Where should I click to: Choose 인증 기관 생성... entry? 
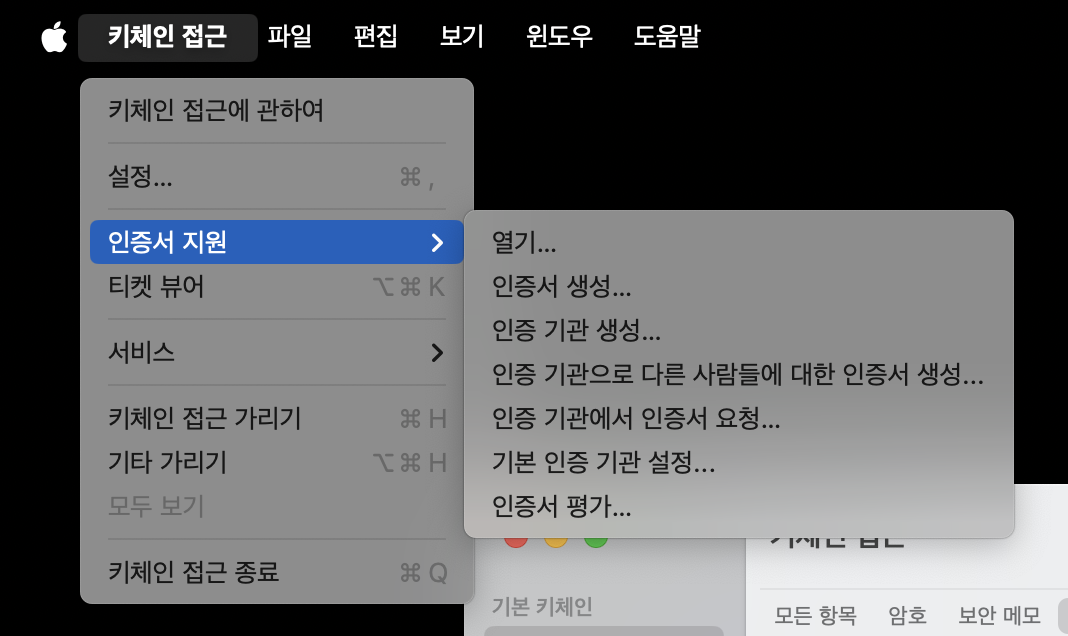739,330
